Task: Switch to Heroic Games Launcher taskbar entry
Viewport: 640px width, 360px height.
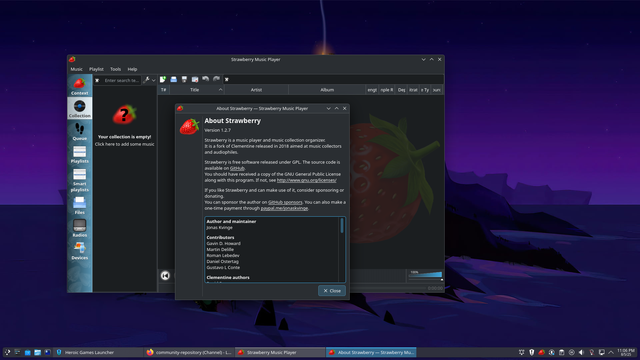Action: (98, 352)
